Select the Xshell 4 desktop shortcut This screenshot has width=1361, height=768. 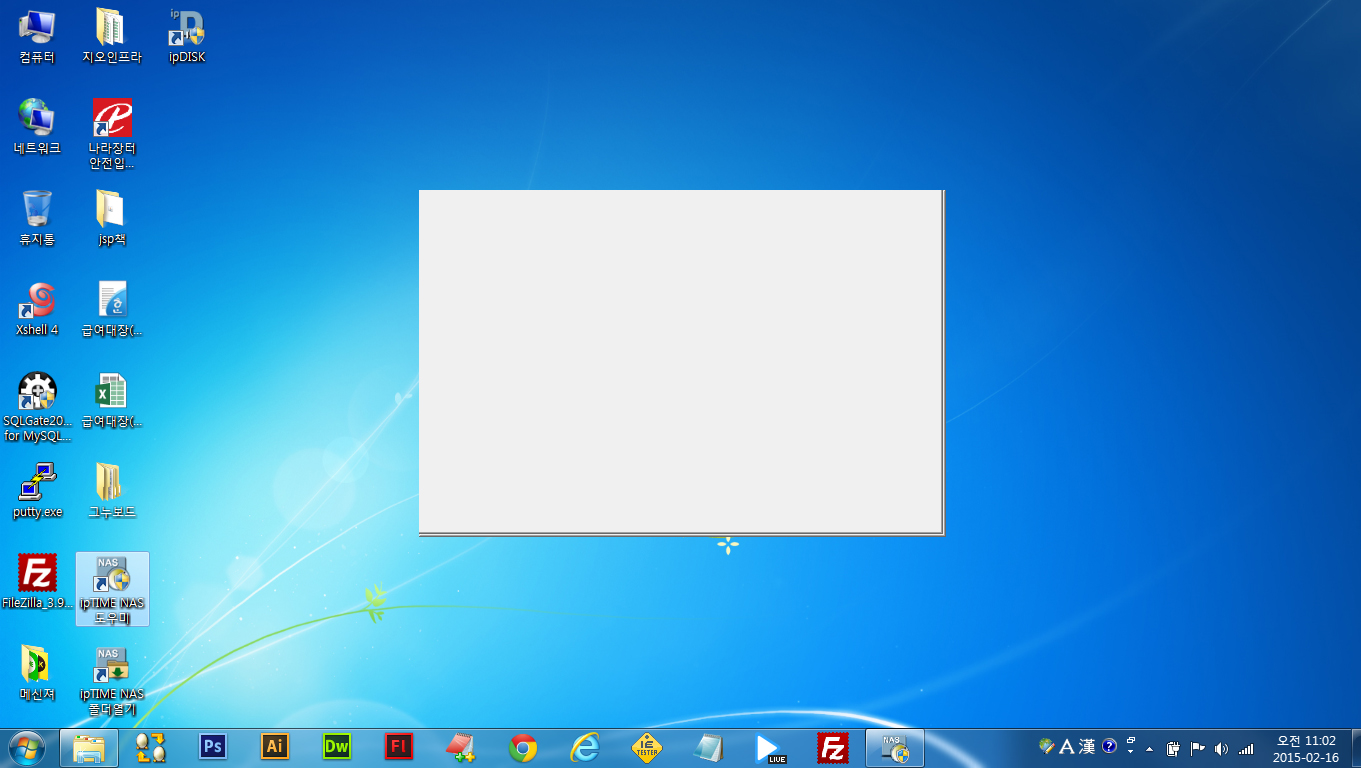(x=37, y=308)
